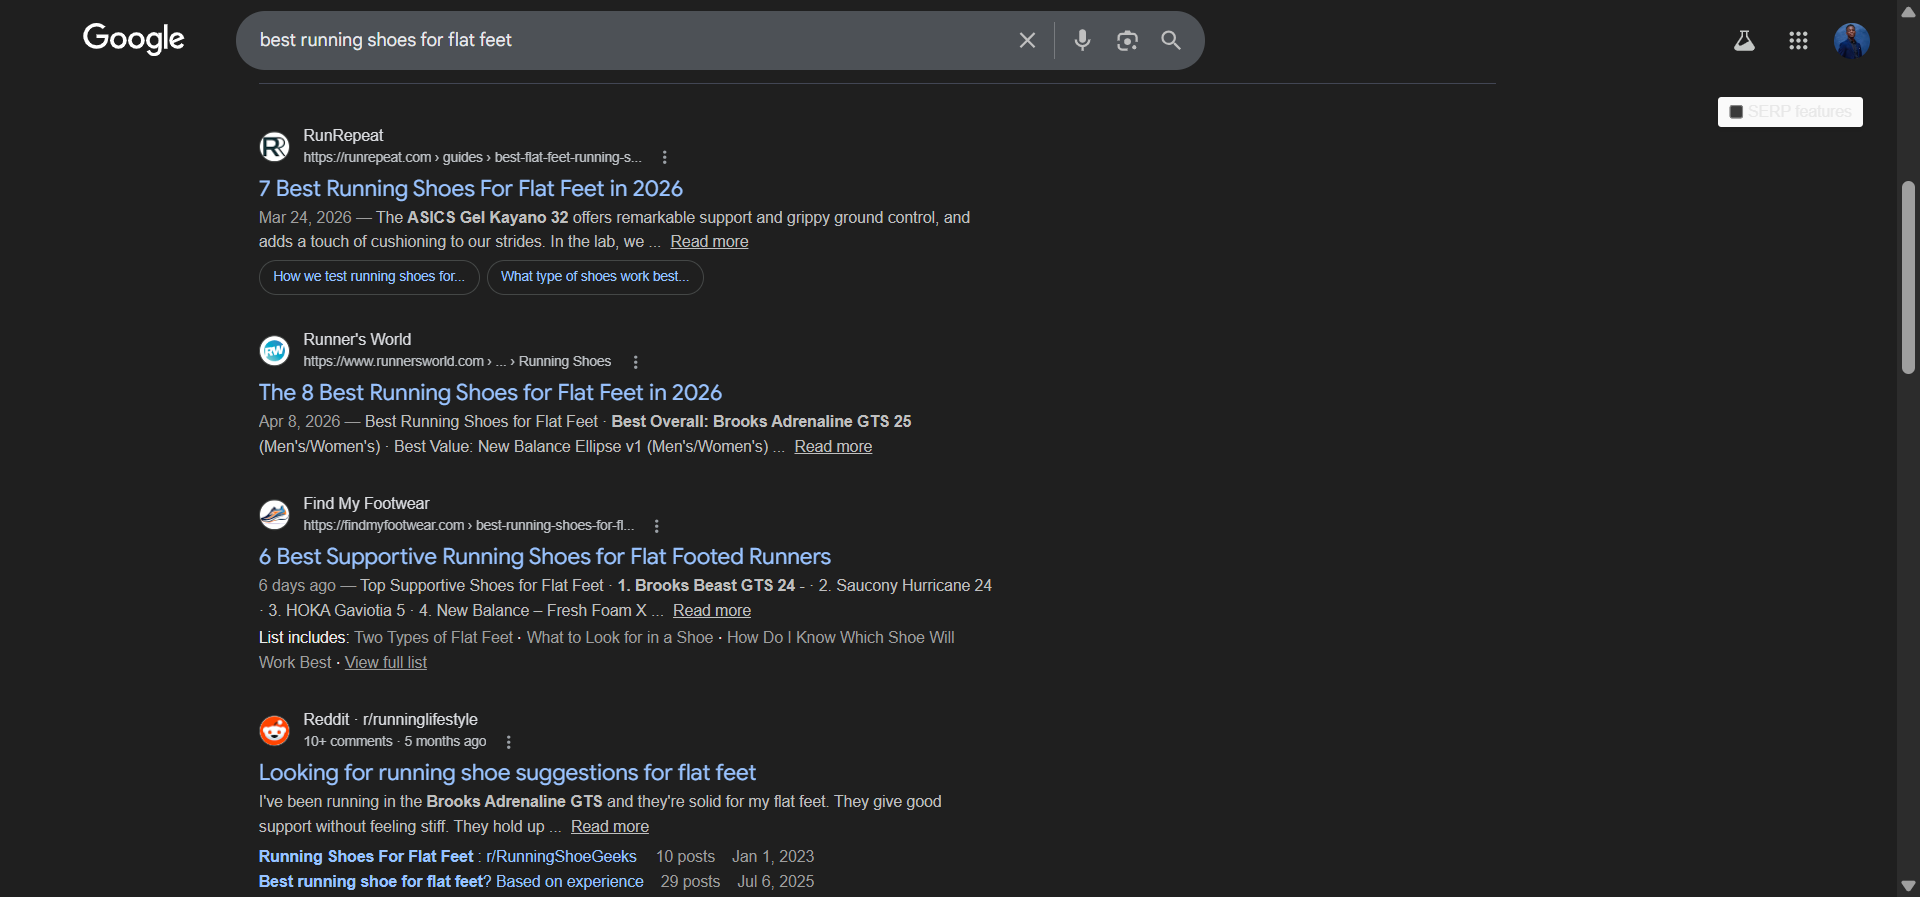Click Read more in the Runner's World snippet
The height and width of the screenshot is (897, 1920).
point(833,446)
